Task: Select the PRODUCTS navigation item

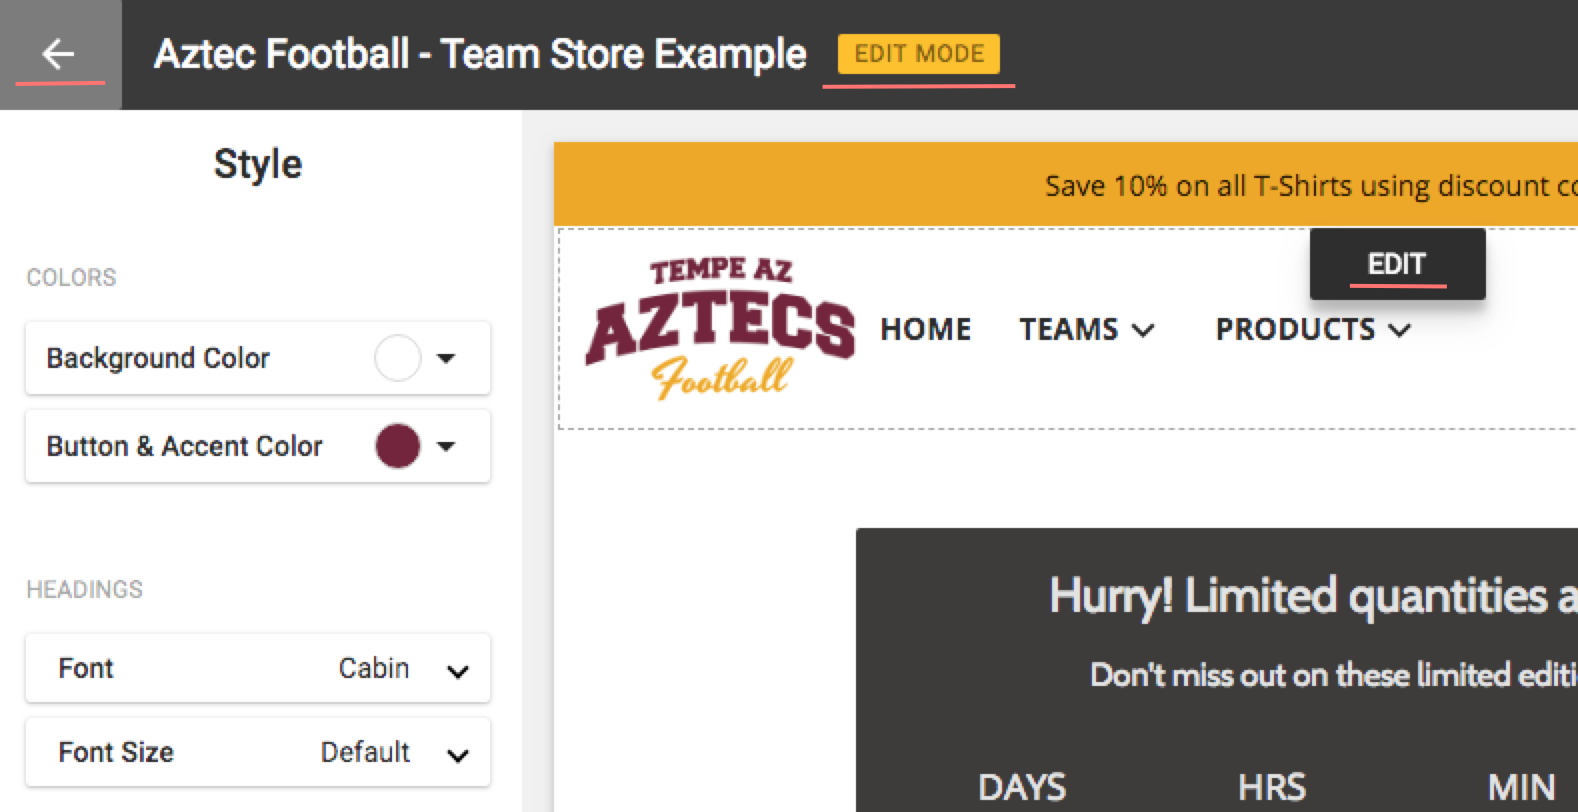Action: 1294,329
